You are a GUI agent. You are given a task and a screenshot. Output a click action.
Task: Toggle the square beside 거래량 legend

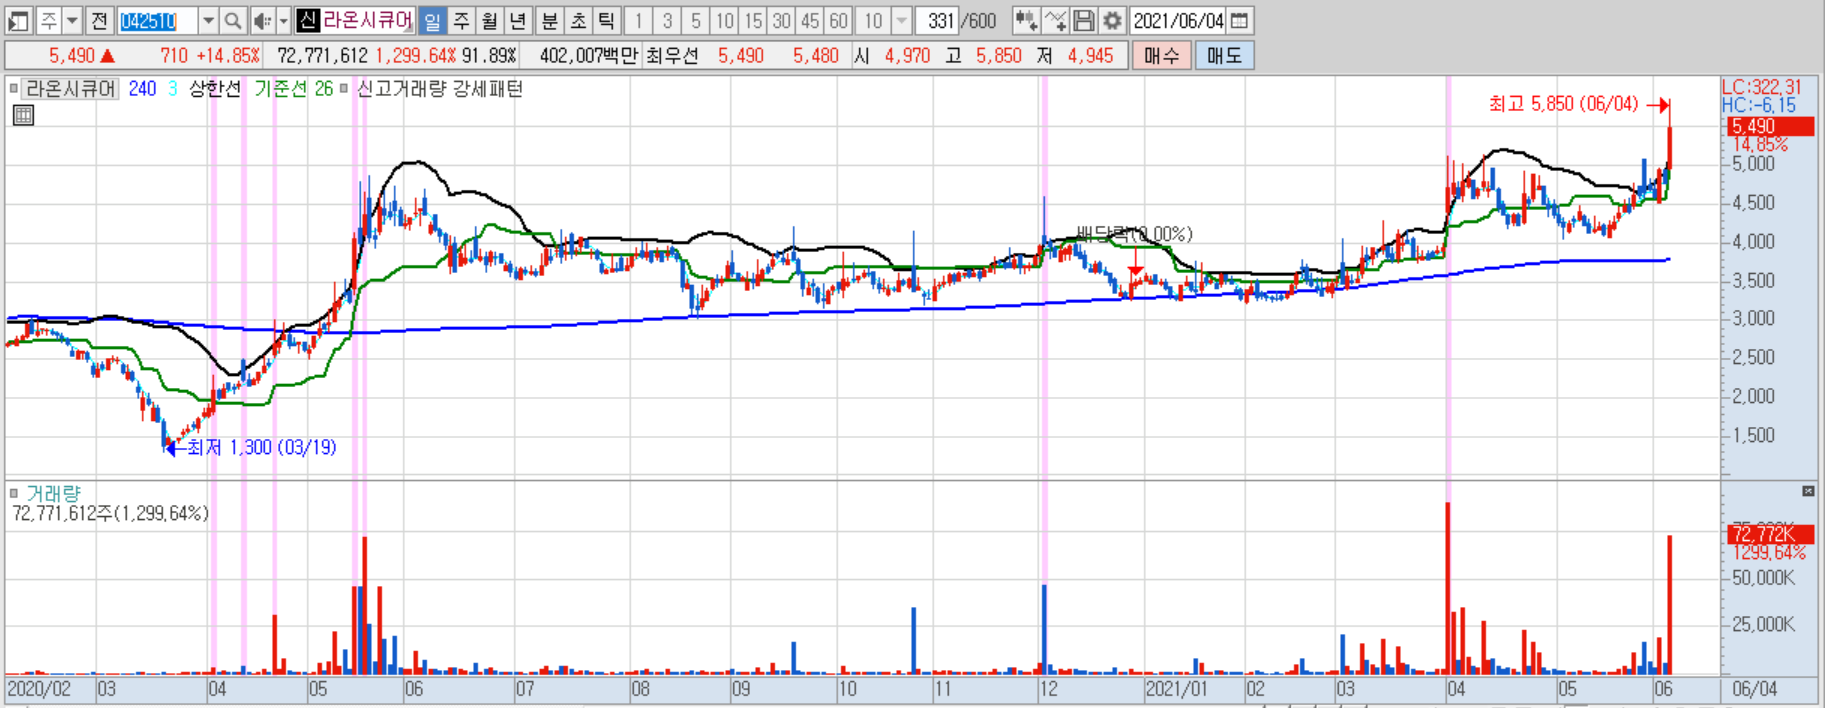14,493
